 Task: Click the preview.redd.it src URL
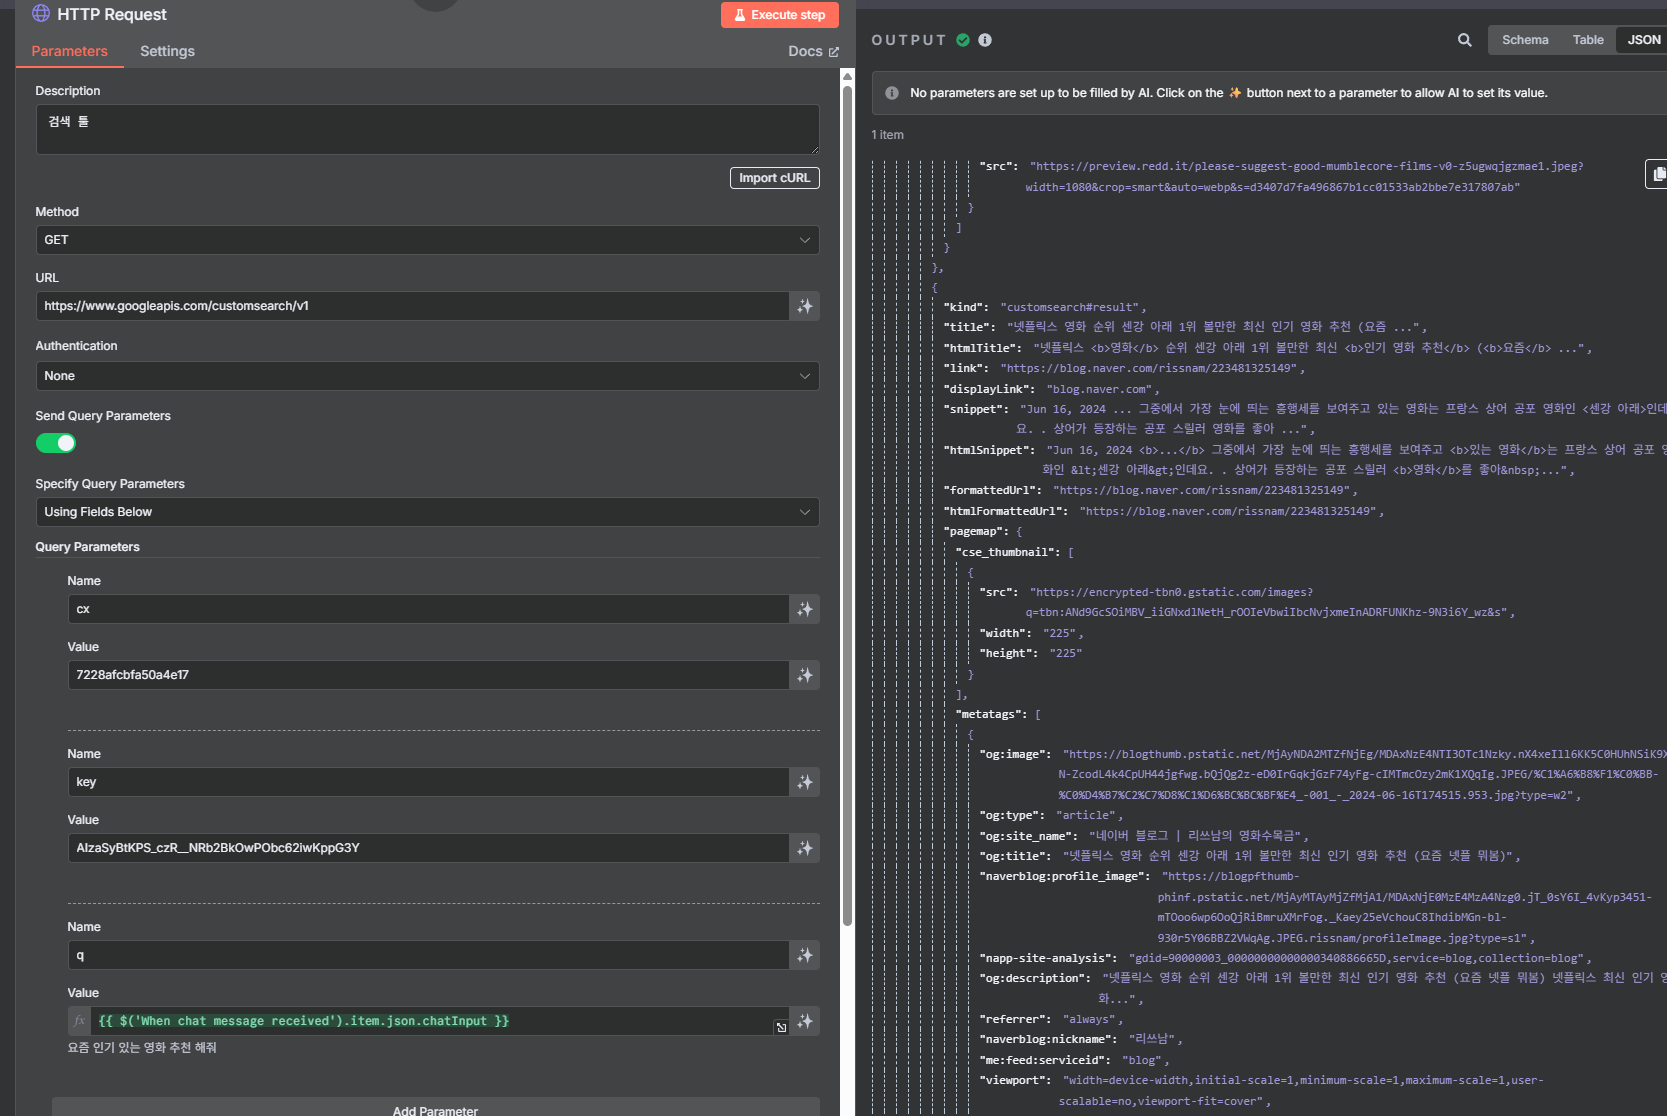pos(1305,177)
